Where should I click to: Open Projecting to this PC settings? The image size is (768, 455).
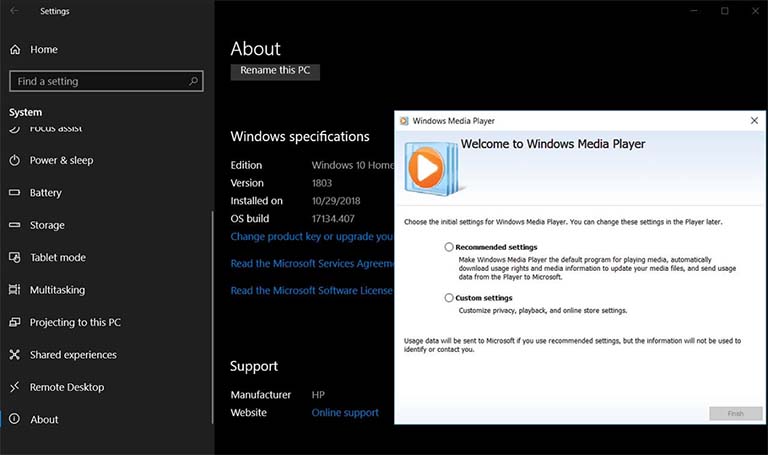(75, 322)
